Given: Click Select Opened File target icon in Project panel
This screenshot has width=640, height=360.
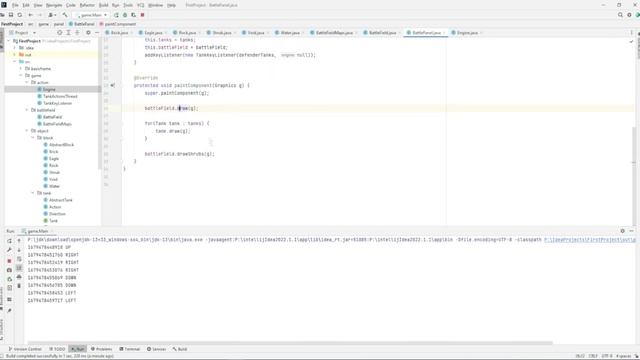Looking at the screenshot, I should point(60,33).
